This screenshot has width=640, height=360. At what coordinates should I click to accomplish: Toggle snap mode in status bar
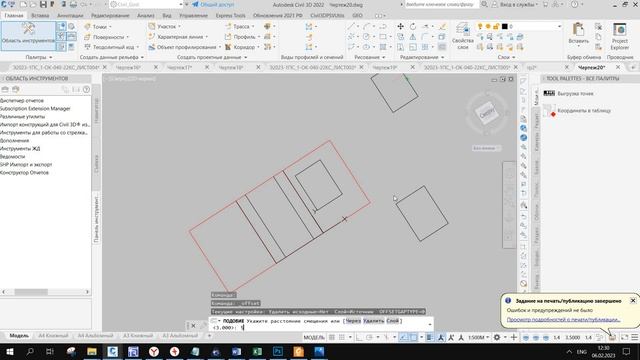point(342,338)
